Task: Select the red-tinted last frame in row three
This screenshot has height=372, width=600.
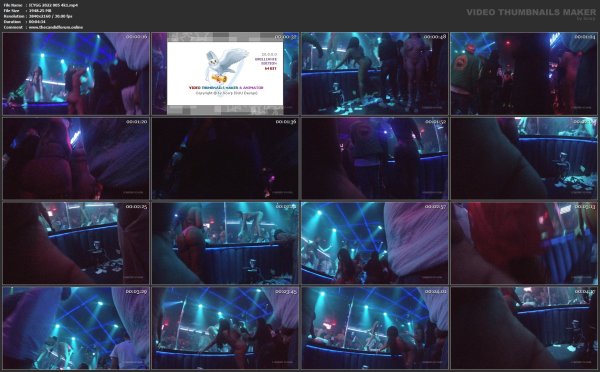Action: [x=524, y=243]
